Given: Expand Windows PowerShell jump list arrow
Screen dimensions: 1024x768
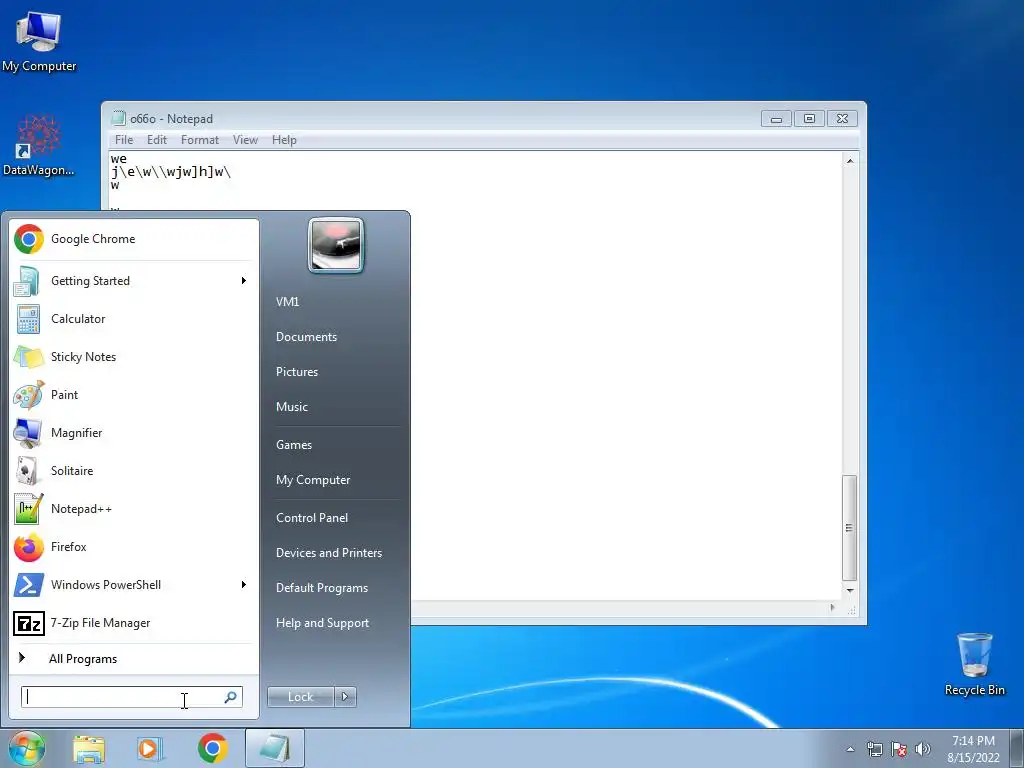Looking at the screenshot, I should tap(244, 584).
